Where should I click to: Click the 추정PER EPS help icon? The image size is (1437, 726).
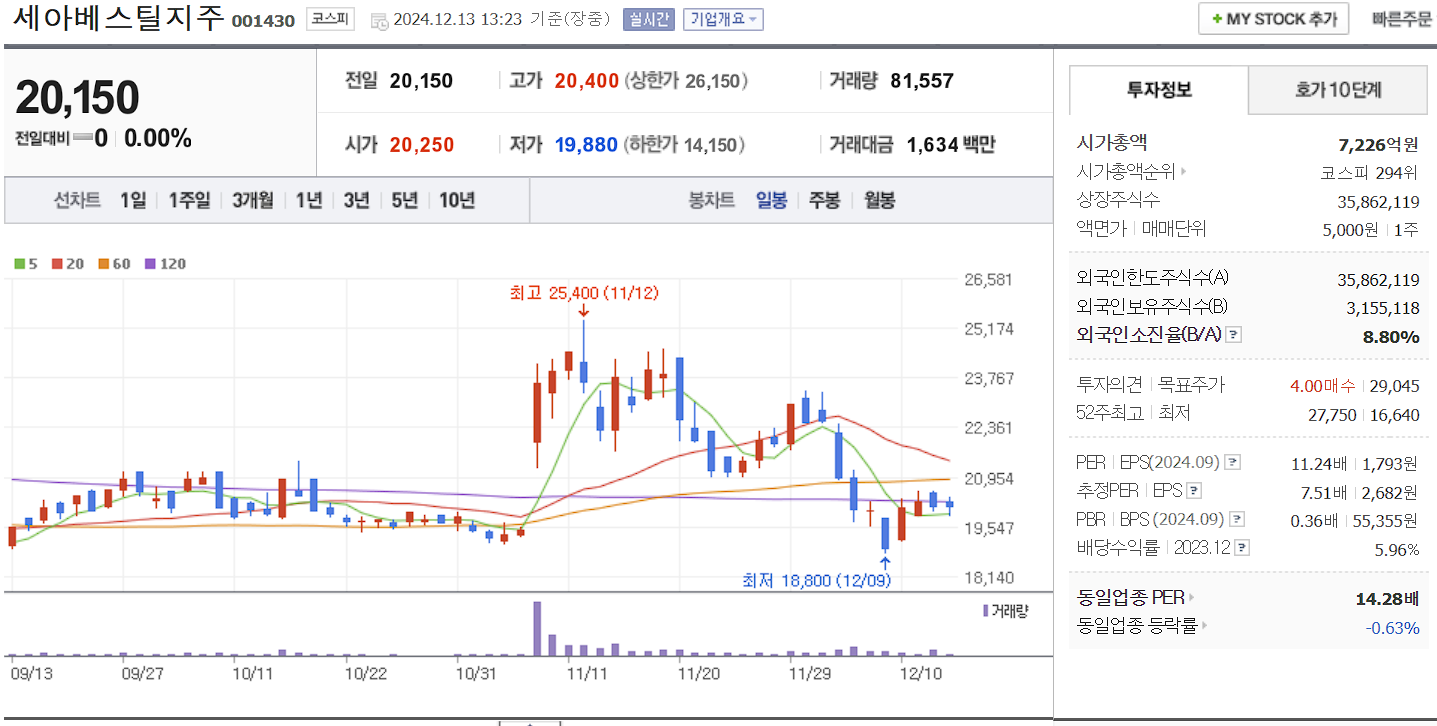pos(1194,490)
